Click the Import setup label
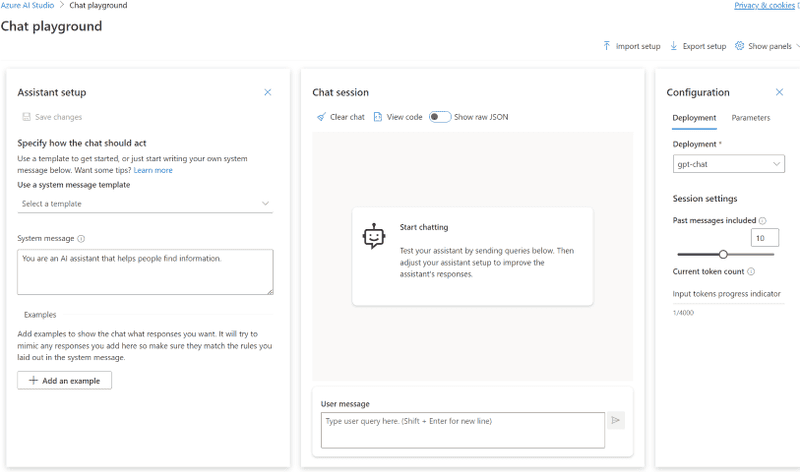This screenshot has height=472, width=800. click(638, 46)
